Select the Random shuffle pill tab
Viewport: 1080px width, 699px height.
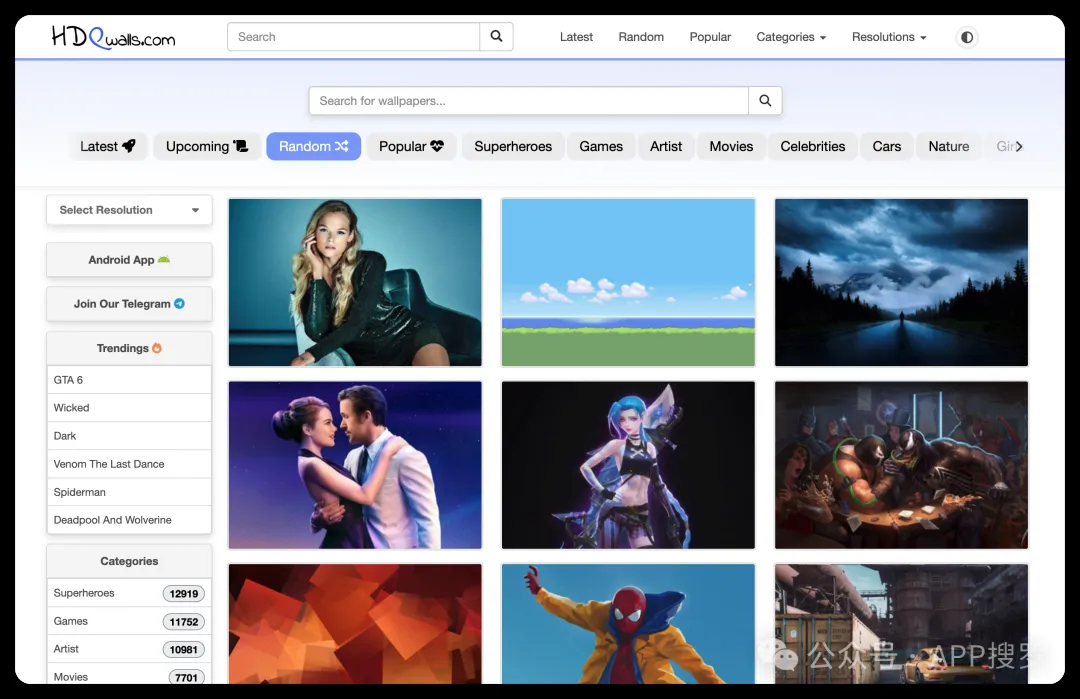click(313, 146)
